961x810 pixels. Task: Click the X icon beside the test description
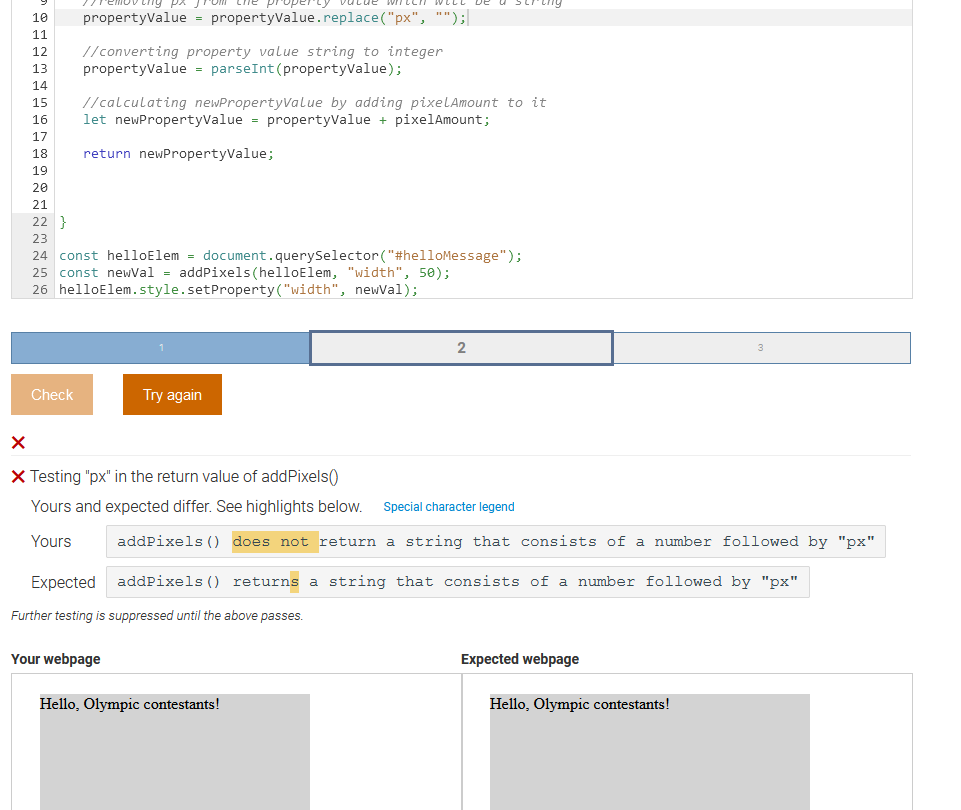pos(16,476)
